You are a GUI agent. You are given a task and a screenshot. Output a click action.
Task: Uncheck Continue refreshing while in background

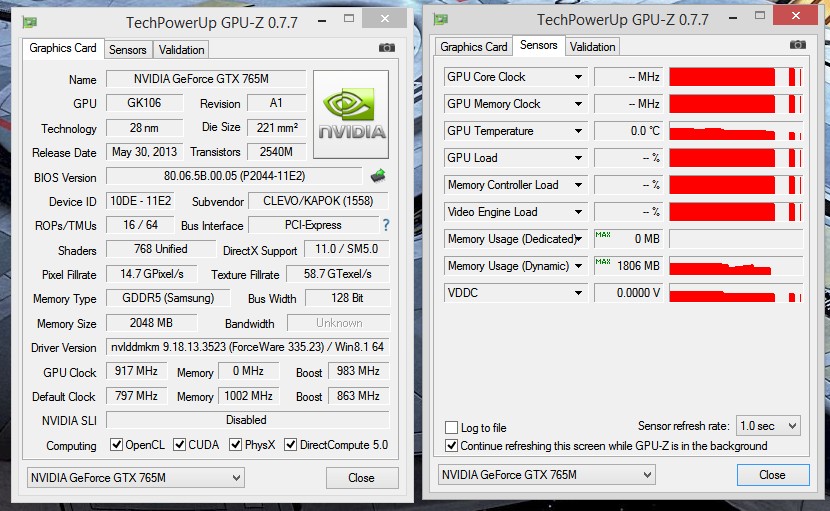[x=452, y=445]
